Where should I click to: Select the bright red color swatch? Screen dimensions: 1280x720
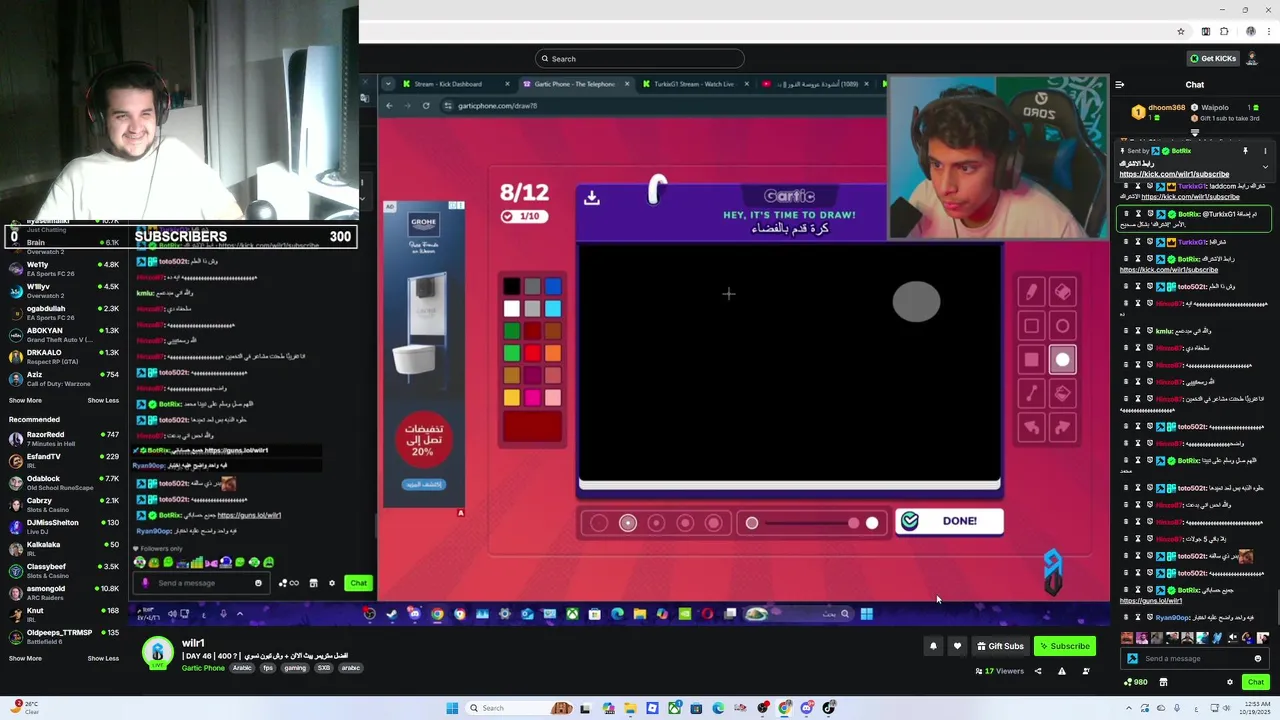pyautogui.click(x=532, y=353)
